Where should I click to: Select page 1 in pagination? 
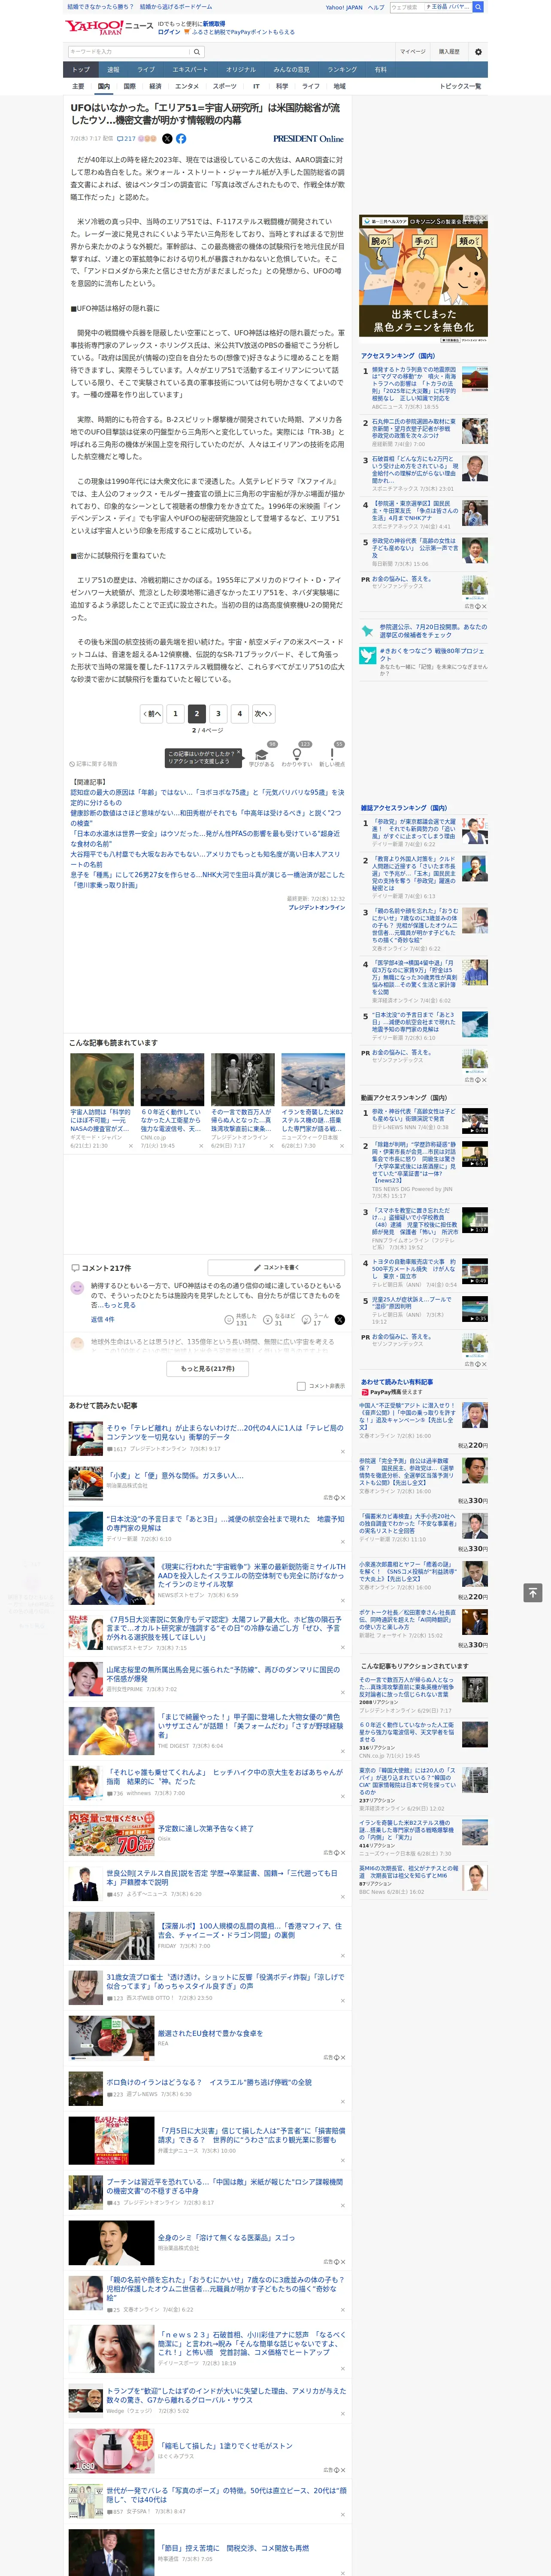click(175, 713)
